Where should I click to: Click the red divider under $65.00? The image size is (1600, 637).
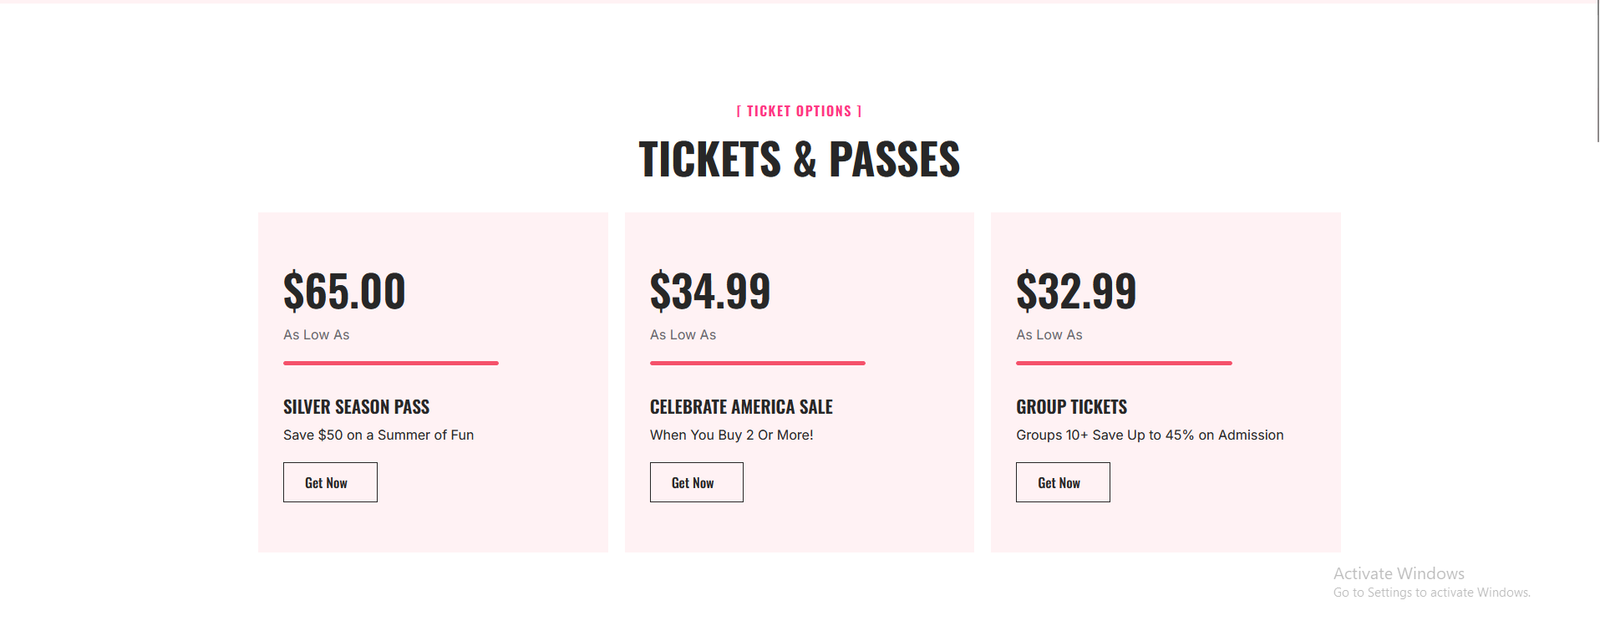click(x=391, y=363)
